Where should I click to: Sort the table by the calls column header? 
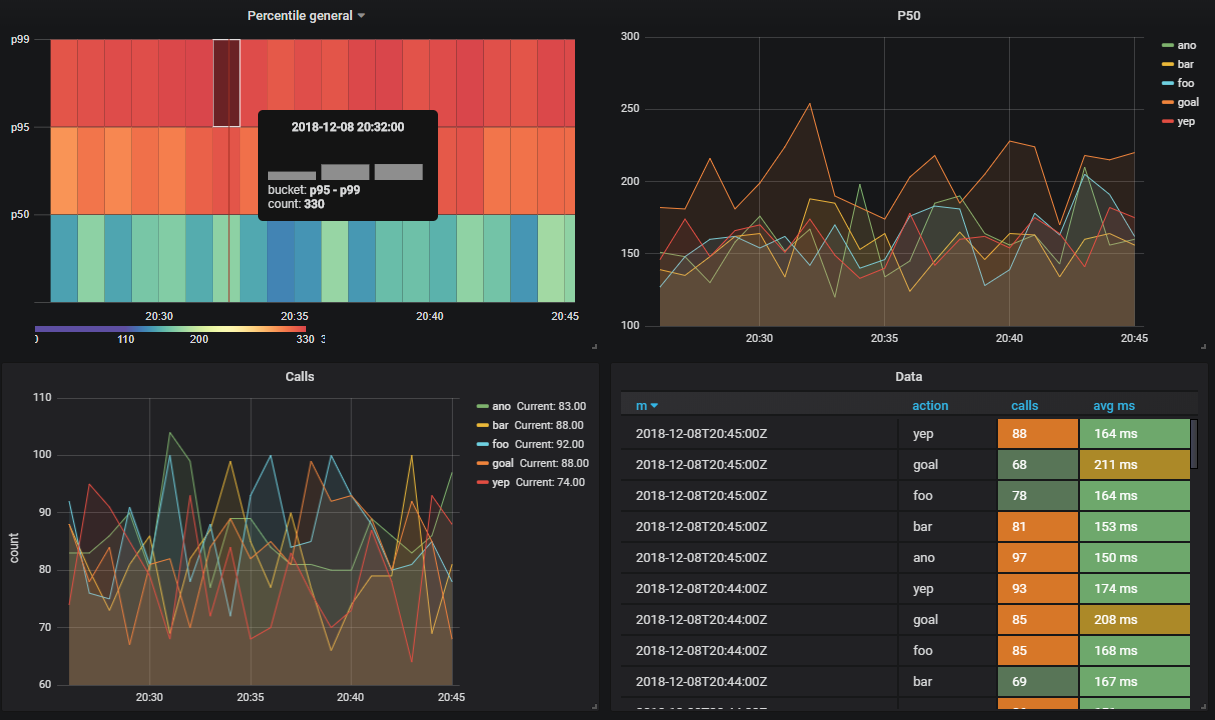click(x=1025, y=406)
